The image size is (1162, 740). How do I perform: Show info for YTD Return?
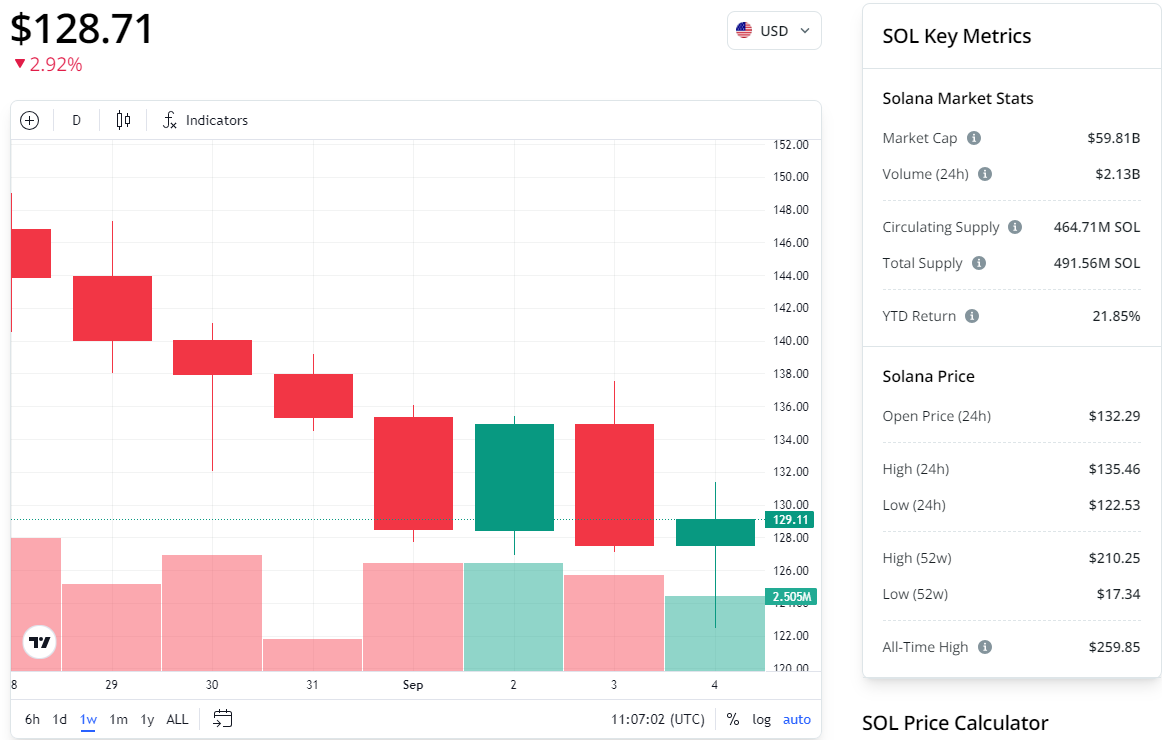(972, 316)
